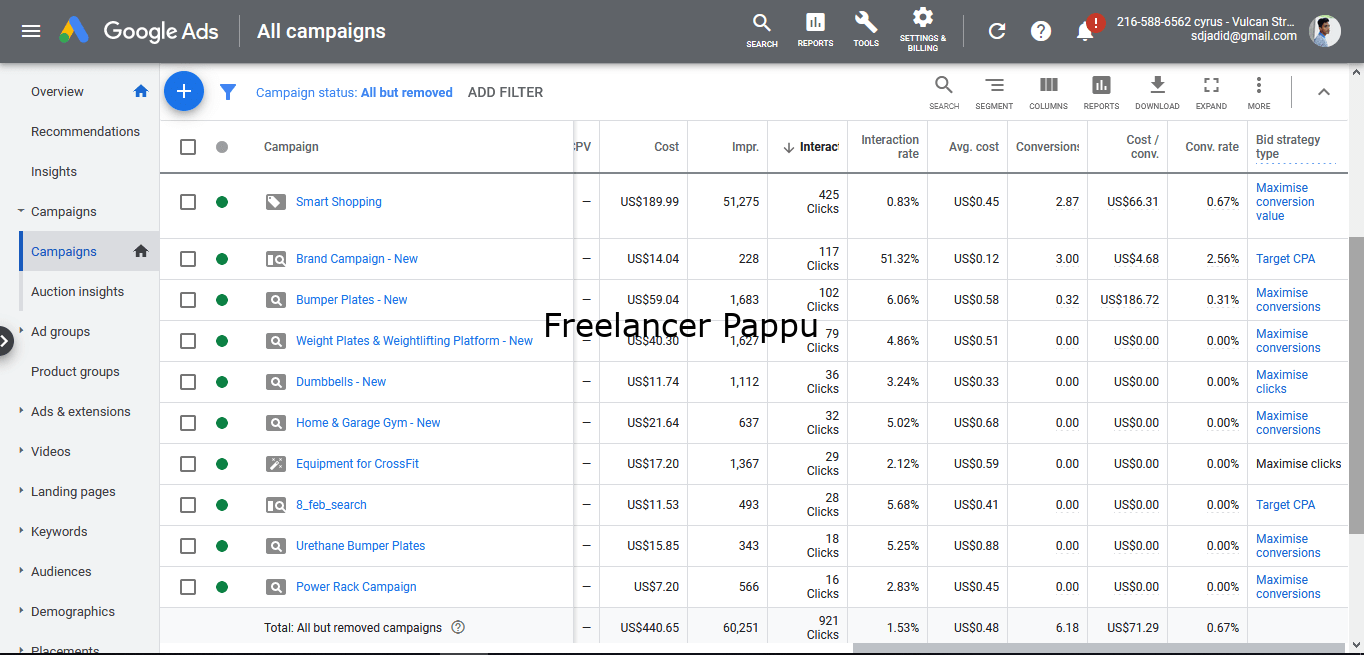The width and height of the screenshot is (1364, 655).
Task: Expand the Demographics sidebar section
Action: (21, 611)
